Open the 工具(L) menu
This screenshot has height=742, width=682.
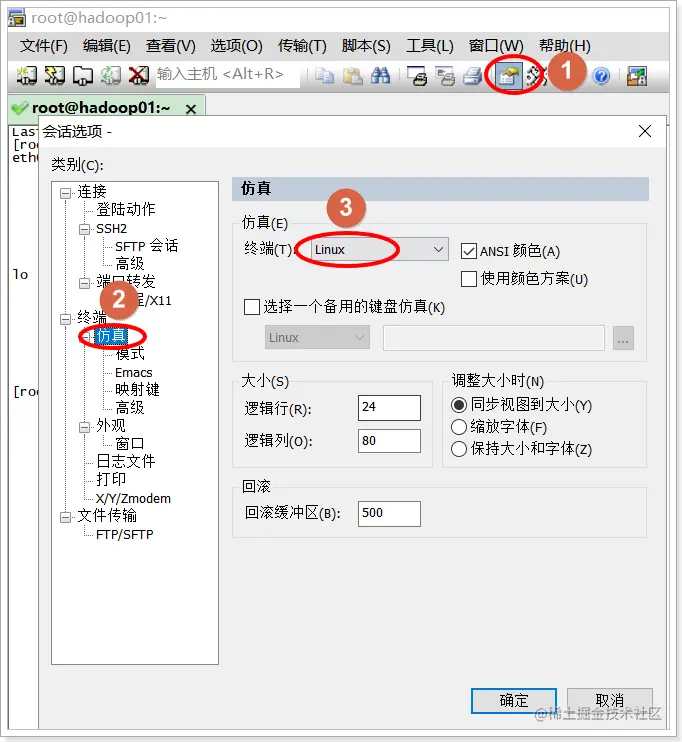pyautogui.click(x=429, y=46)
